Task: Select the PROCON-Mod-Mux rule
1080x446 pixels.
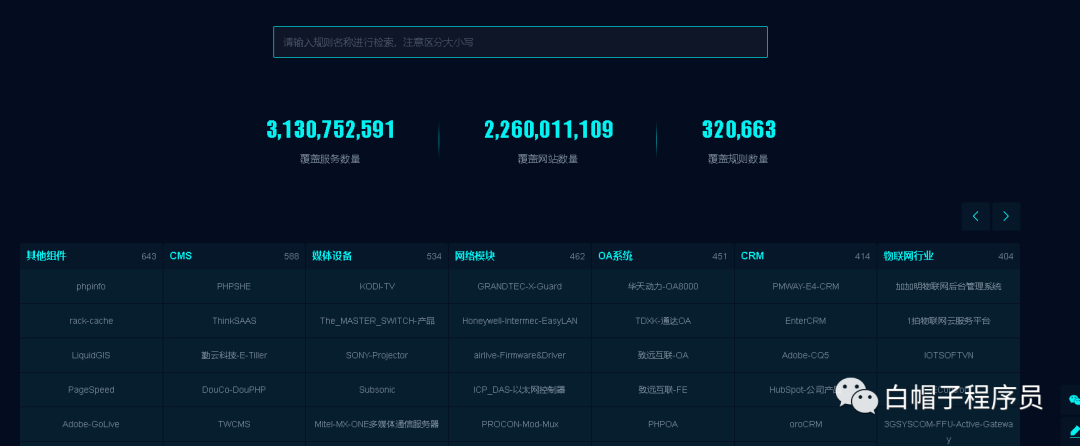Action: 520,424
